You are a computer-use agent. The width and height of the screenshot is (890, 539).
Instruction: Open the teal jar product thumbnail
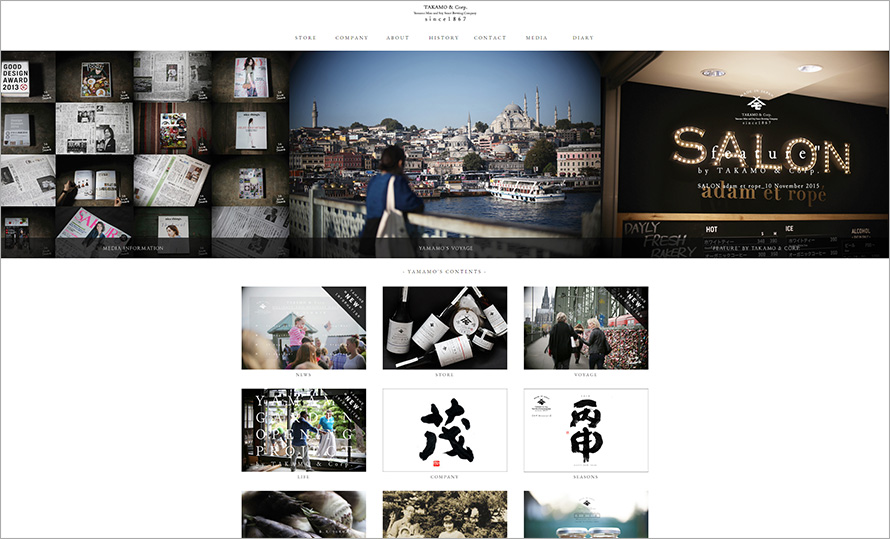coord(586,514)
